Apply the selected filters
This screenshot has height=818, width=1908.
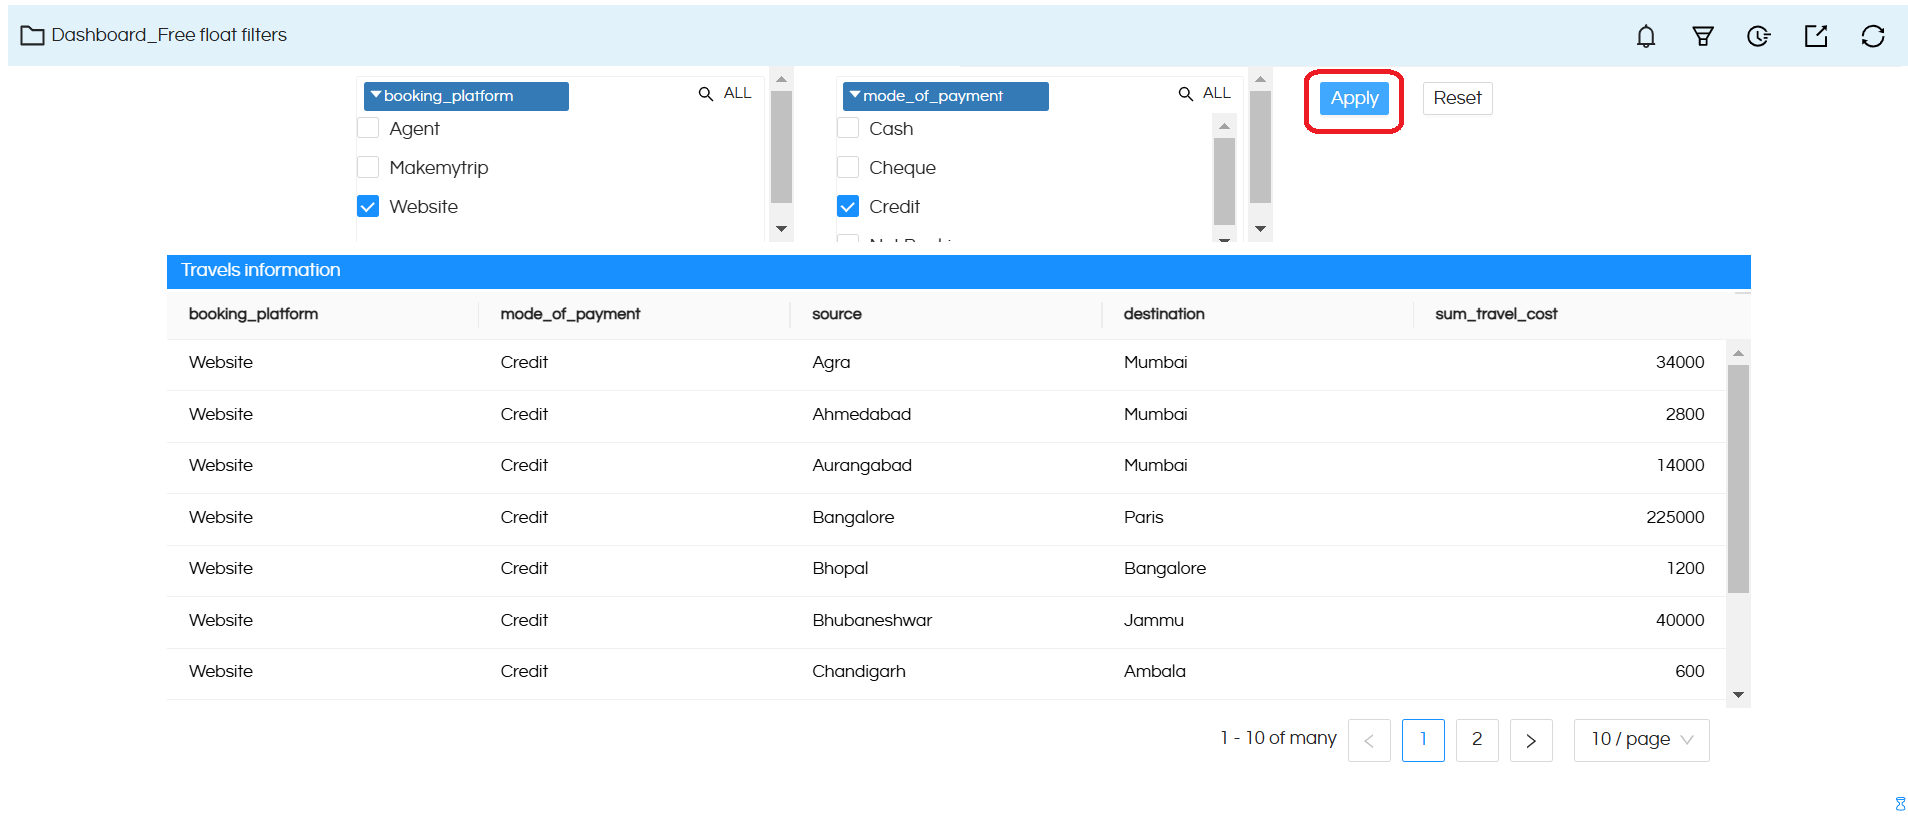point(1354,98)
